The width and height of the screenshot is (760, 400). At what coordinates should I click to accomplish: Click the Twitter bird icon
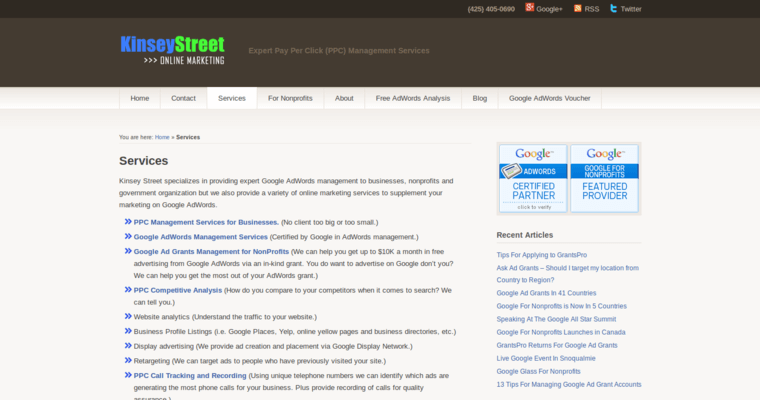614,8
